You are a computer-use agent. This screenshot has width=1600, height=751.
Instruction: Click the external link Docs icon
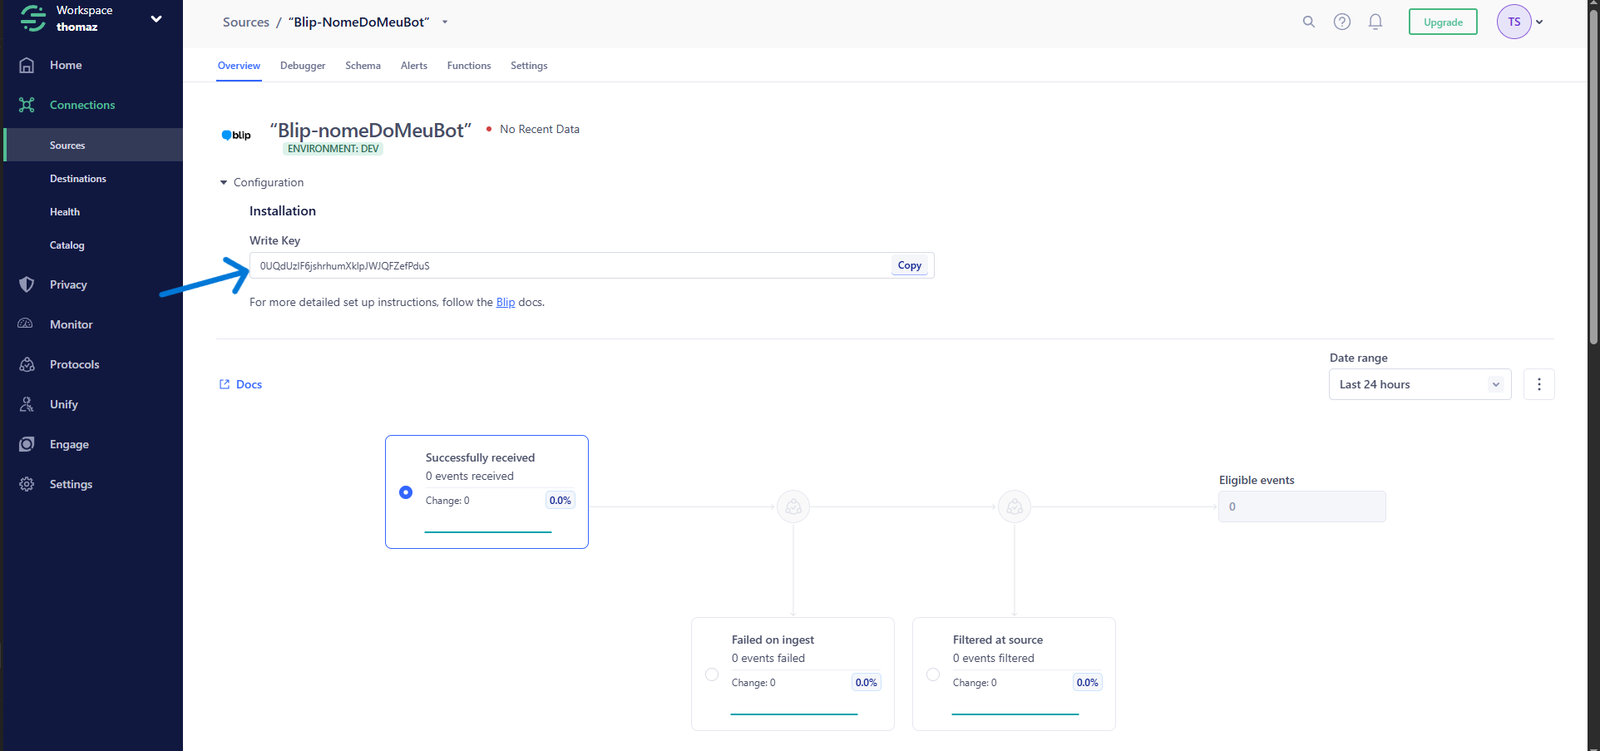[x=224, y=384]
